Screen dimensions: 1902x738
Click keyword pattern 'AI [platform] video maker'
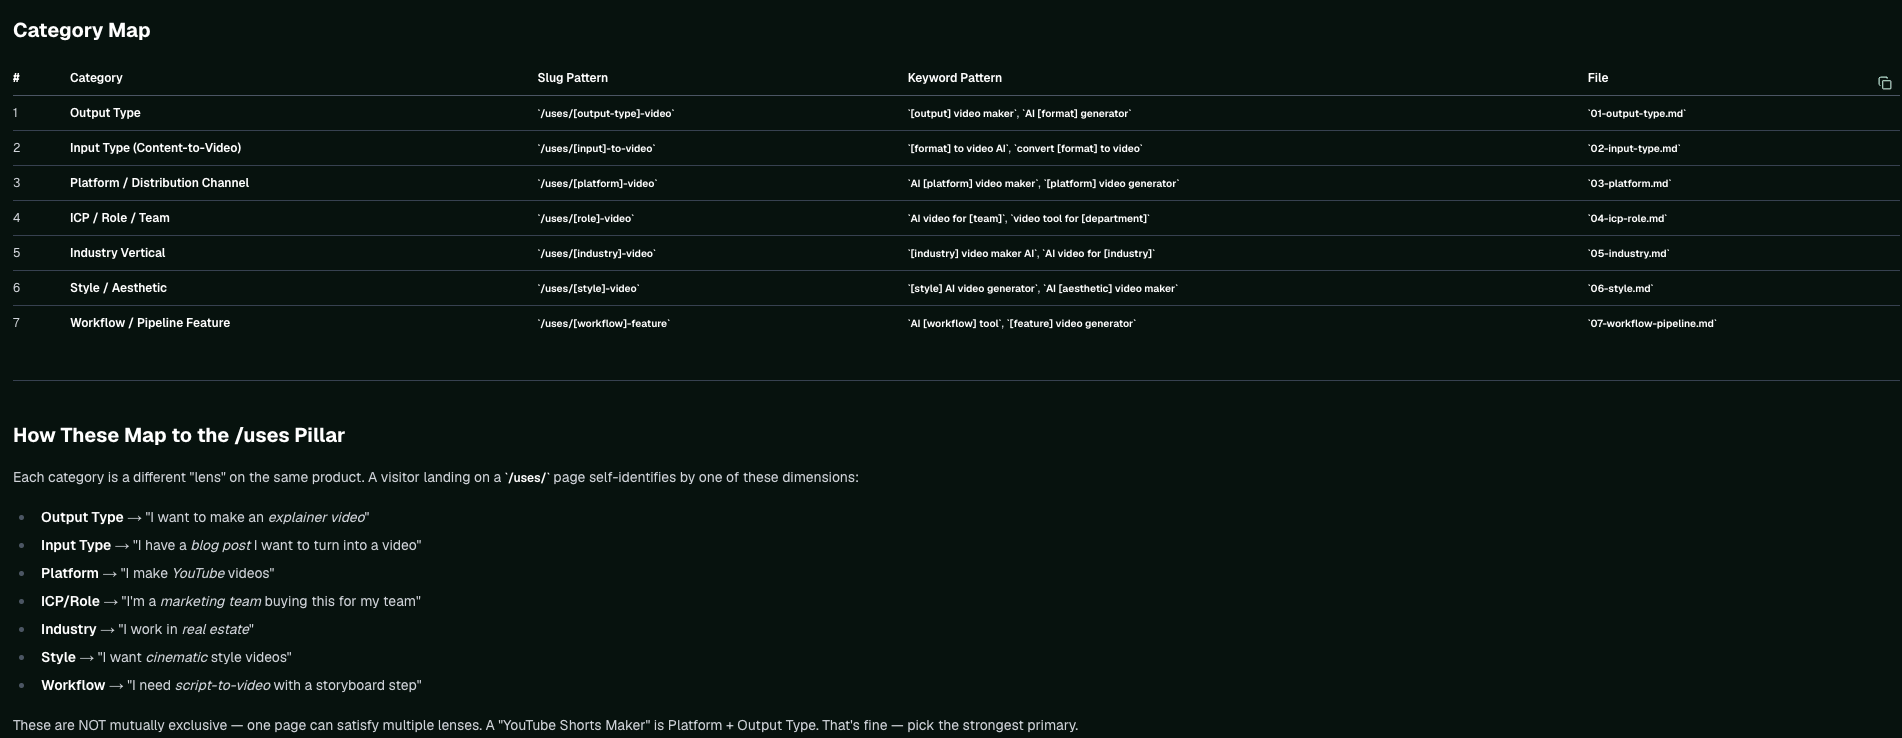(972, 184)
